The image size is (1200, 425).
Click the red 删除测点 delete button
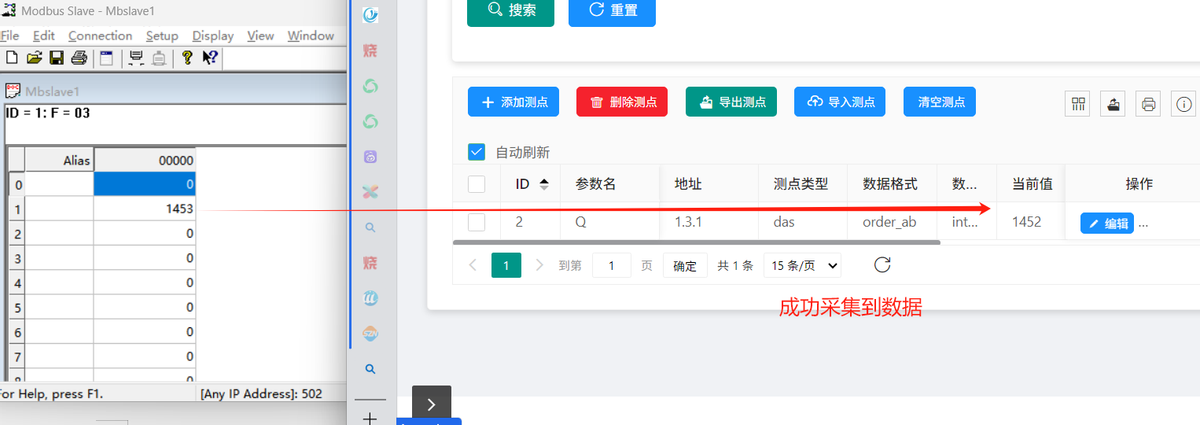[622, 102]
